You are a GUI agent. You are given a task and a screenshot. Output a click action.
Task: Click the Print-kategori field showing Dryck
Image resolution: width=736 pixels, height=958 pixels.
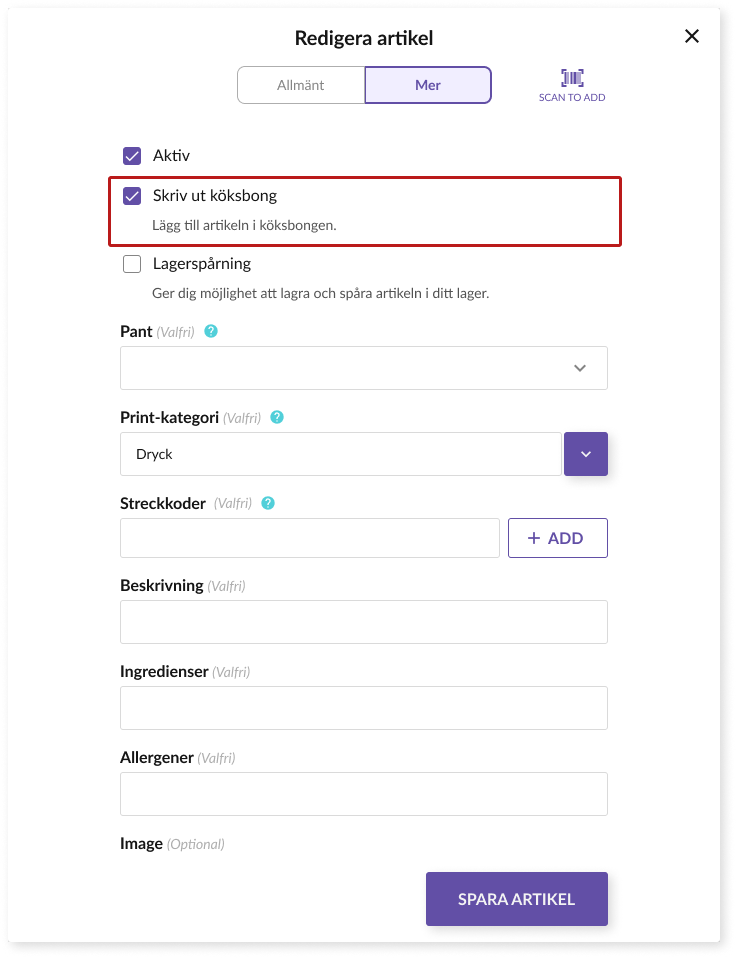pos(340,454)
